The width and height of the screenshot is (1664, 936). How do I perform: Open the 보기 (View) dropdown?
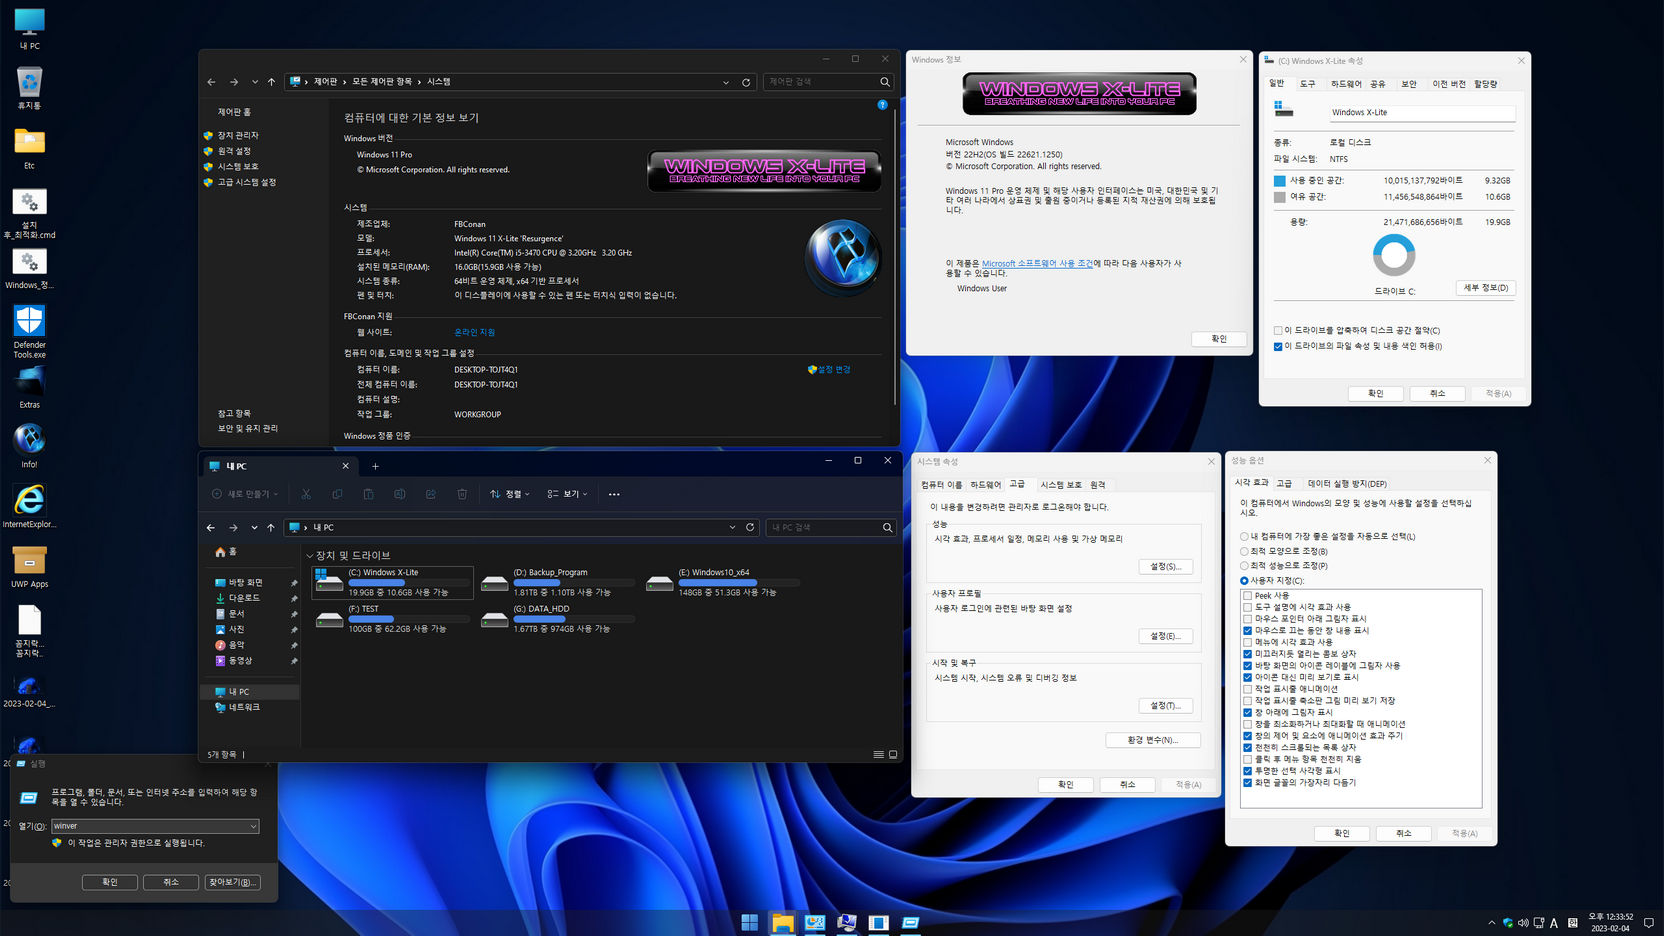click(567, 494)
